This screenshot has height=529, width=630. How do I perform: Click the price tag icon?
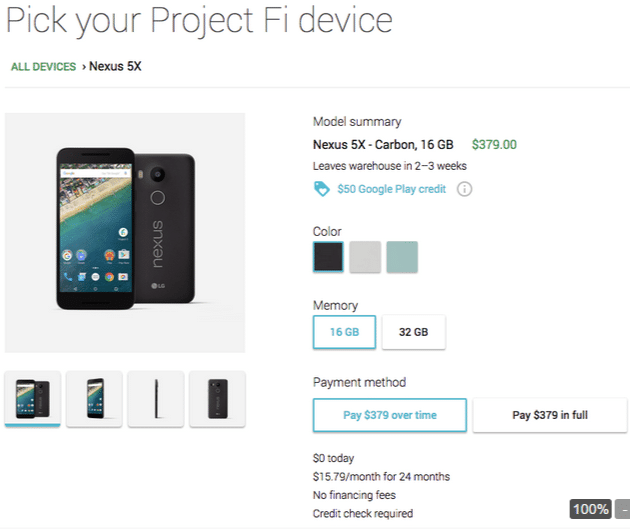[x=321, y=188]
